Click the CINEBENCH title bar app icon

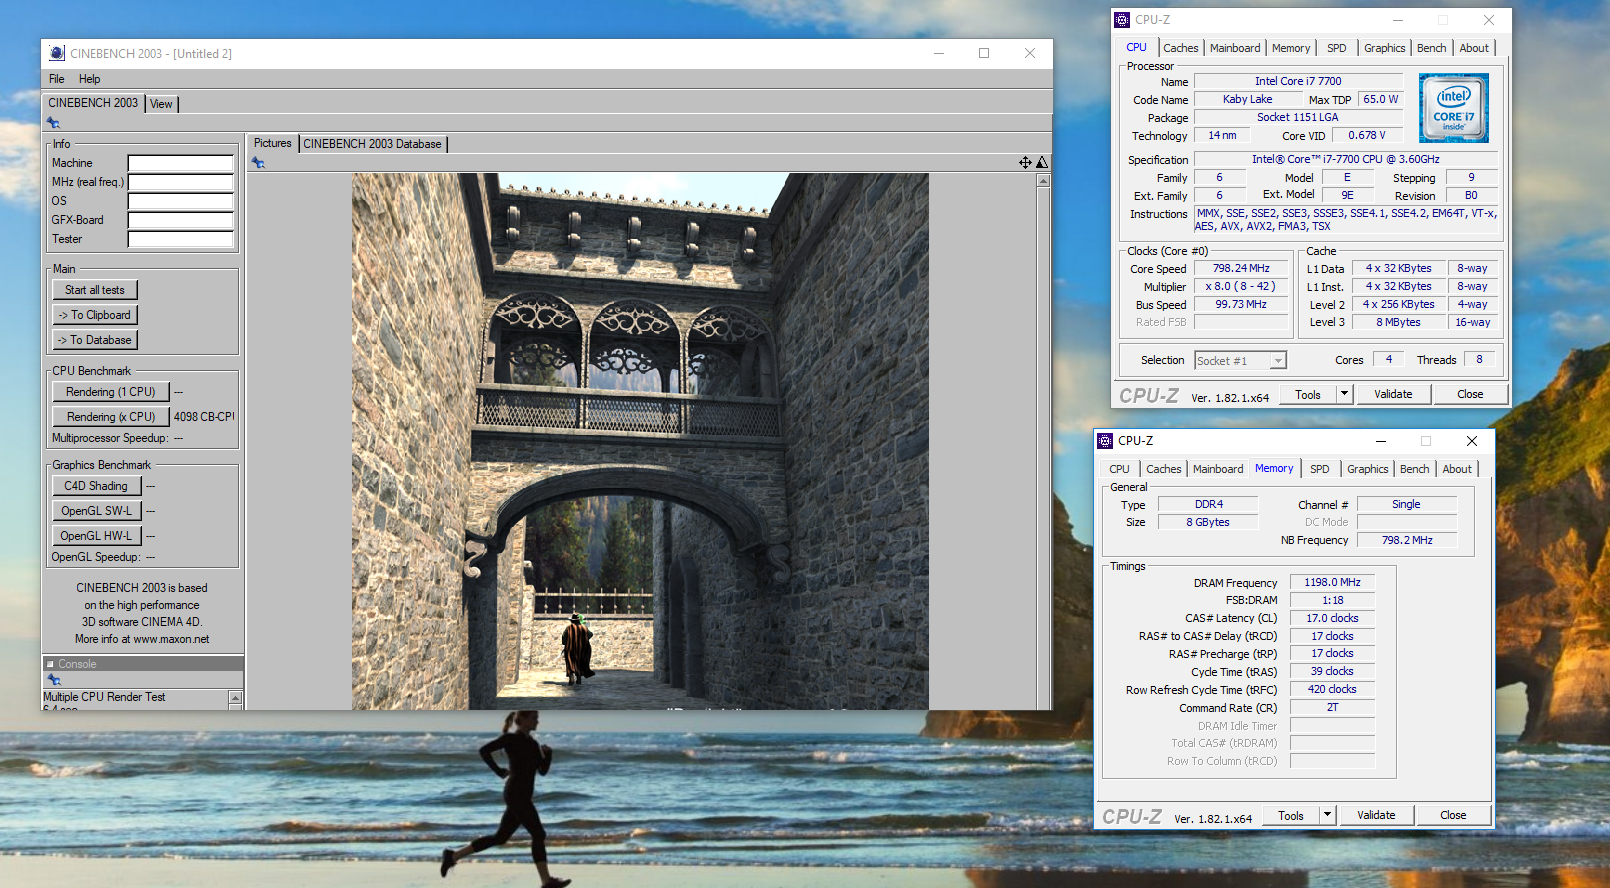[57, 53]
